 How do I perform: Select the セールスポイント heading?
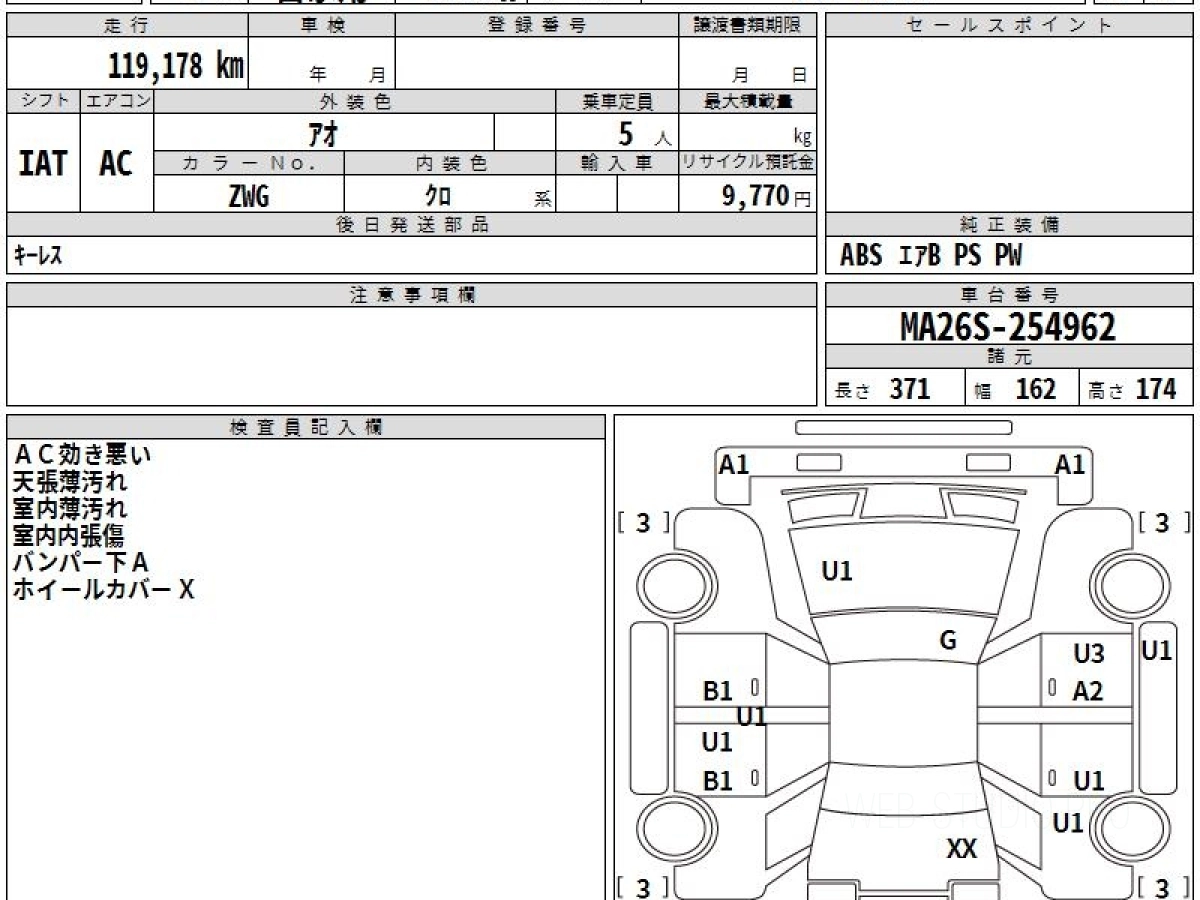click(1009, 26)
